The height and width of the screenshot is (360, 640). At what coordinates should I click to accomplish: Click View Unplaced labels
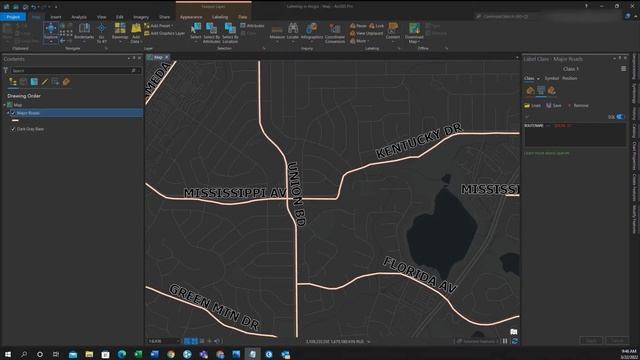[367, 33]
